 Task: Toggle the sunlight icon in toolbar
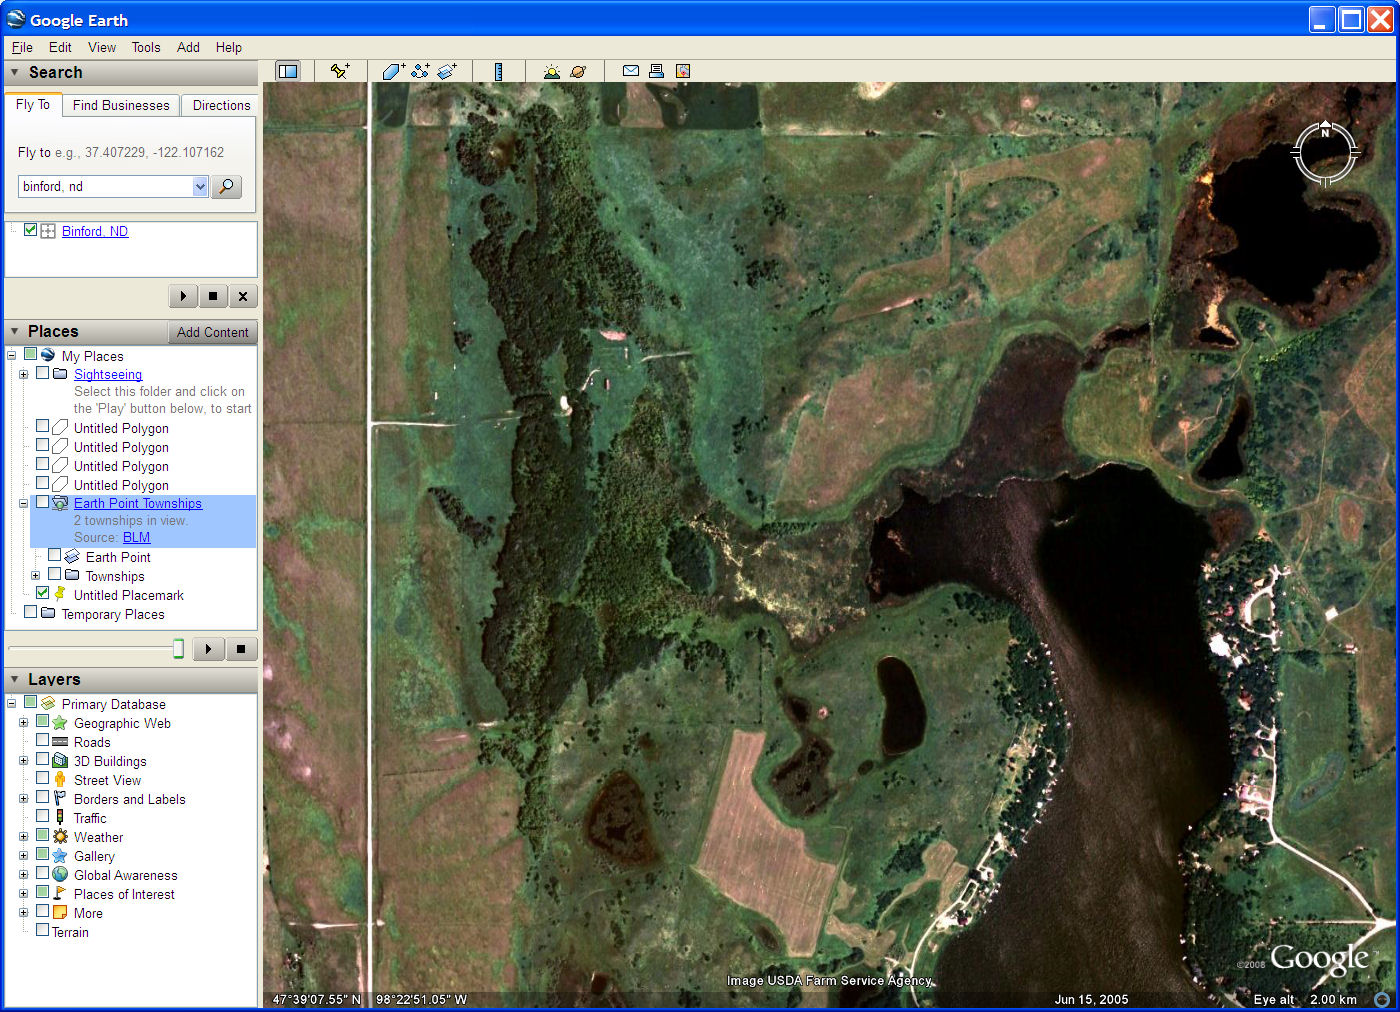pyautogui.click(x=551, y=71)
